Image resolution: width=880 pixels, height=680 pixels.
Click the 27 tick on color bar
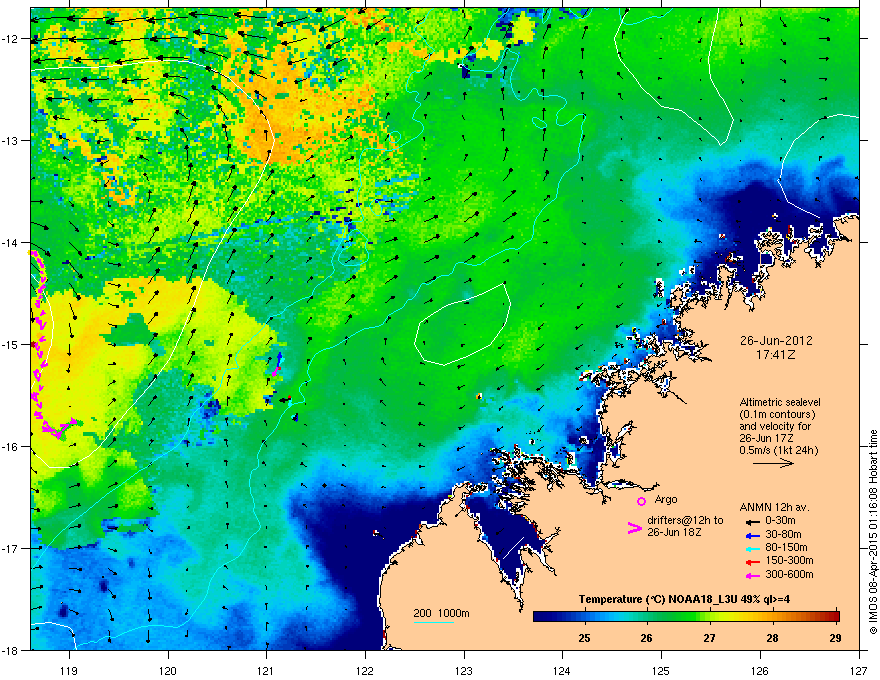709,638
